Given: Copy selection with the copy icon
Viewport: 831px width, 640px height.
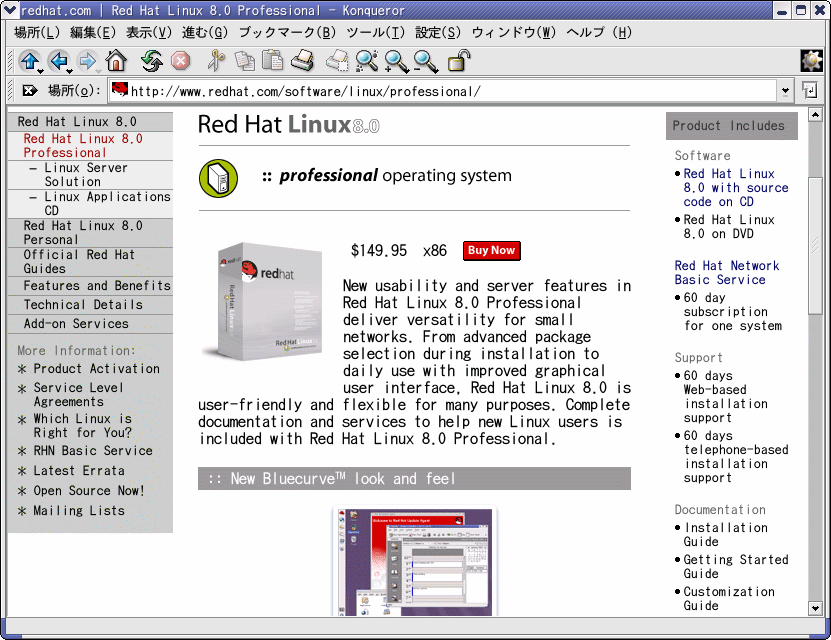Looking at the screenshot, I should pos(244,61).
